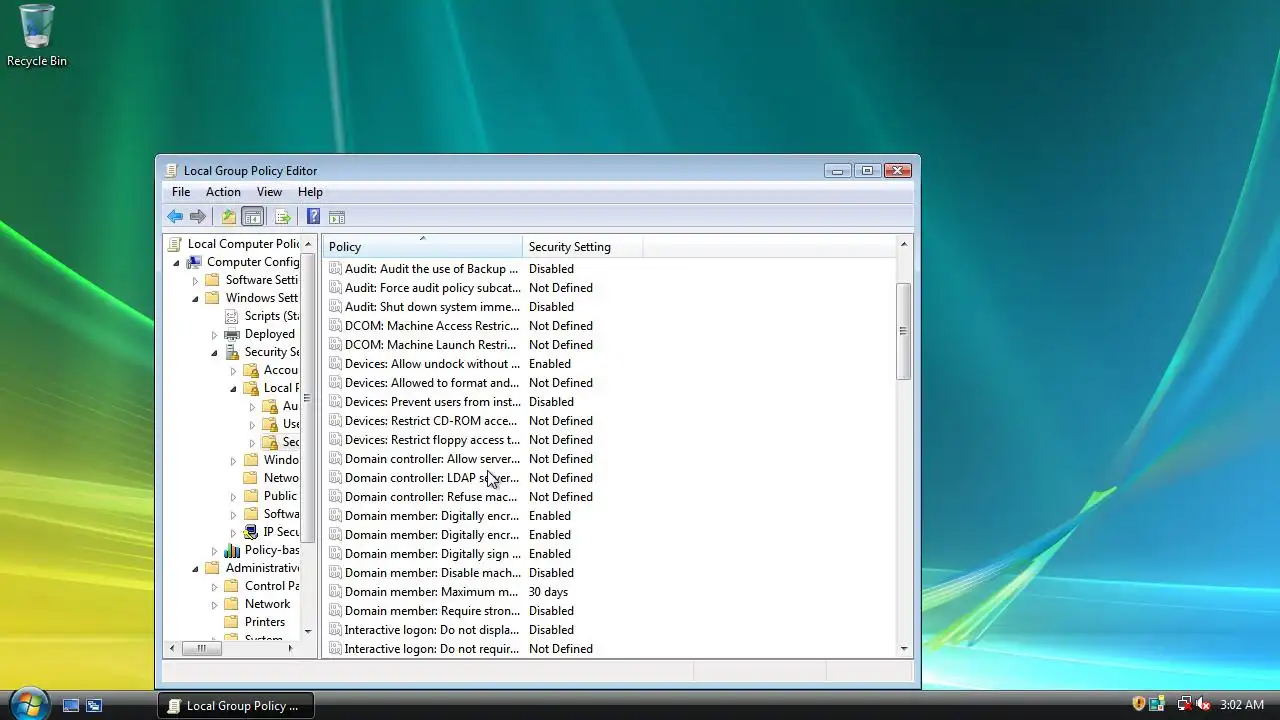
Task: Open the Action menu
Action: point(223,192)
